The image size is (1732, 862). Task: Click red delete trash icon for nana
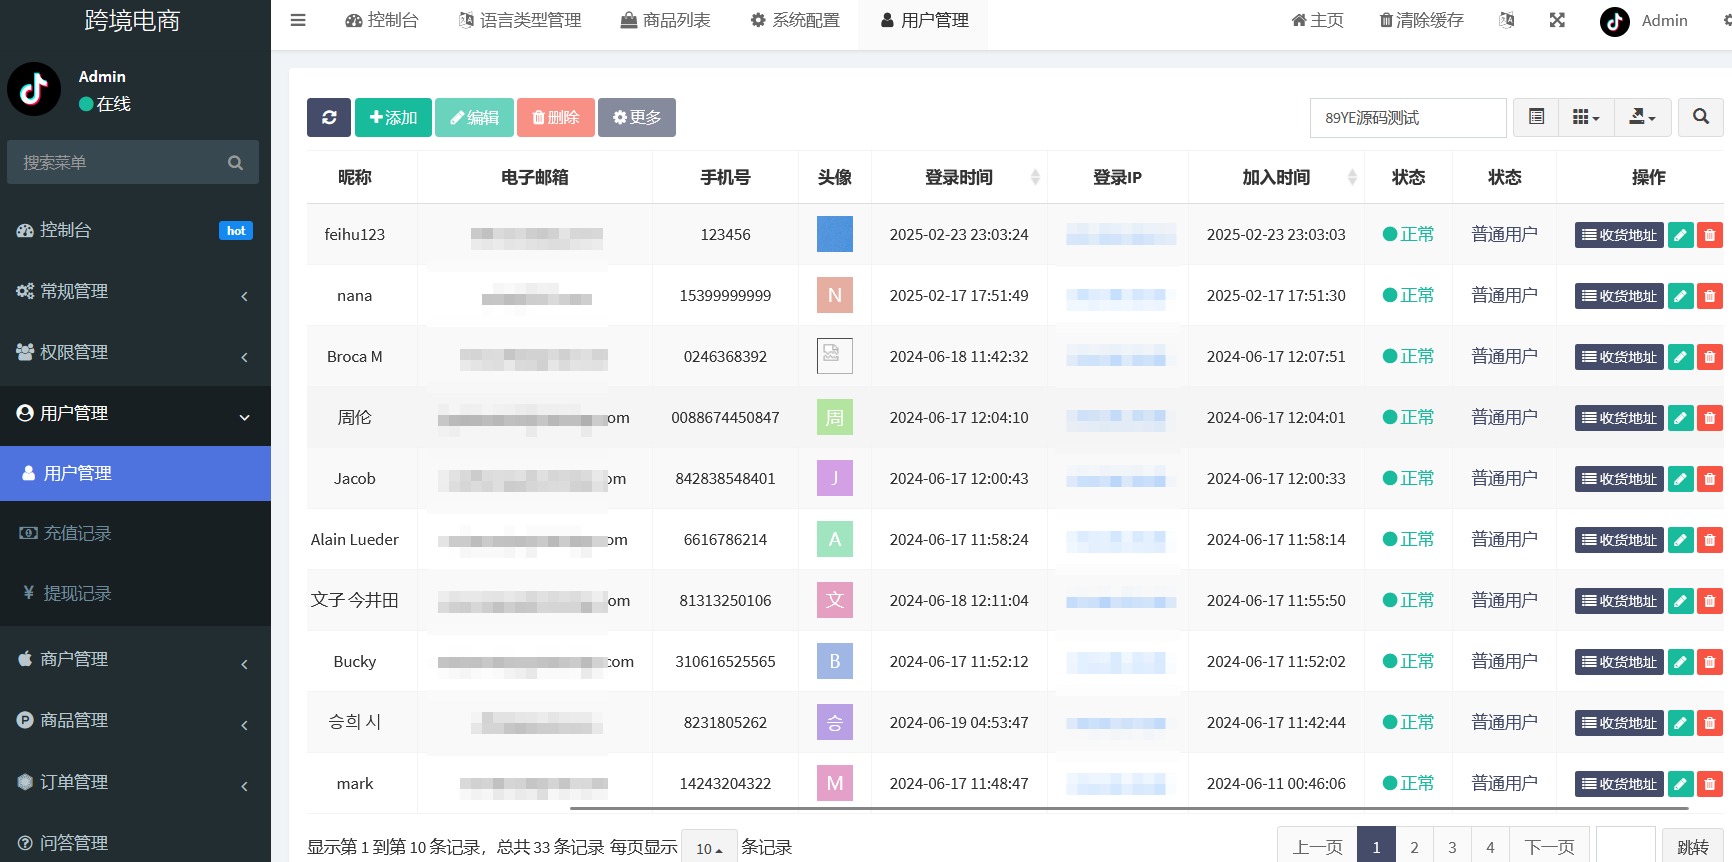tap(1710, 296)
